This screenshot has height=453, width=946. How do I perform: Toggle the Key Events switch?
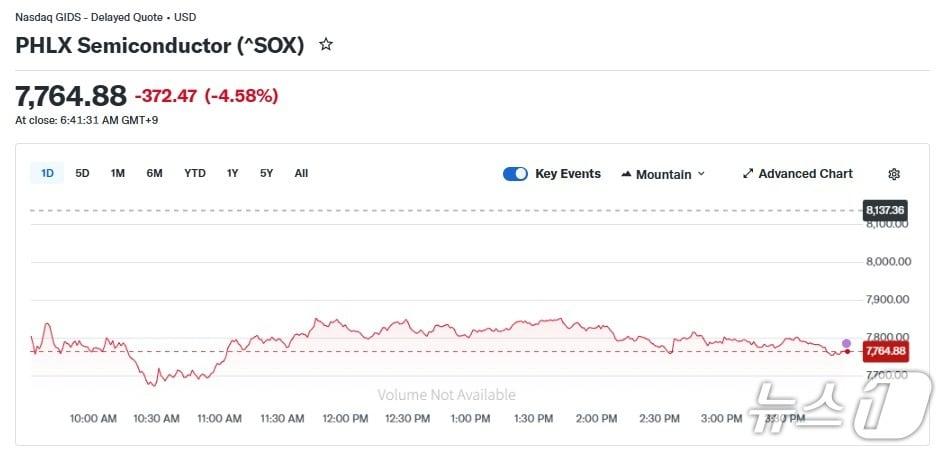point(515,174)
